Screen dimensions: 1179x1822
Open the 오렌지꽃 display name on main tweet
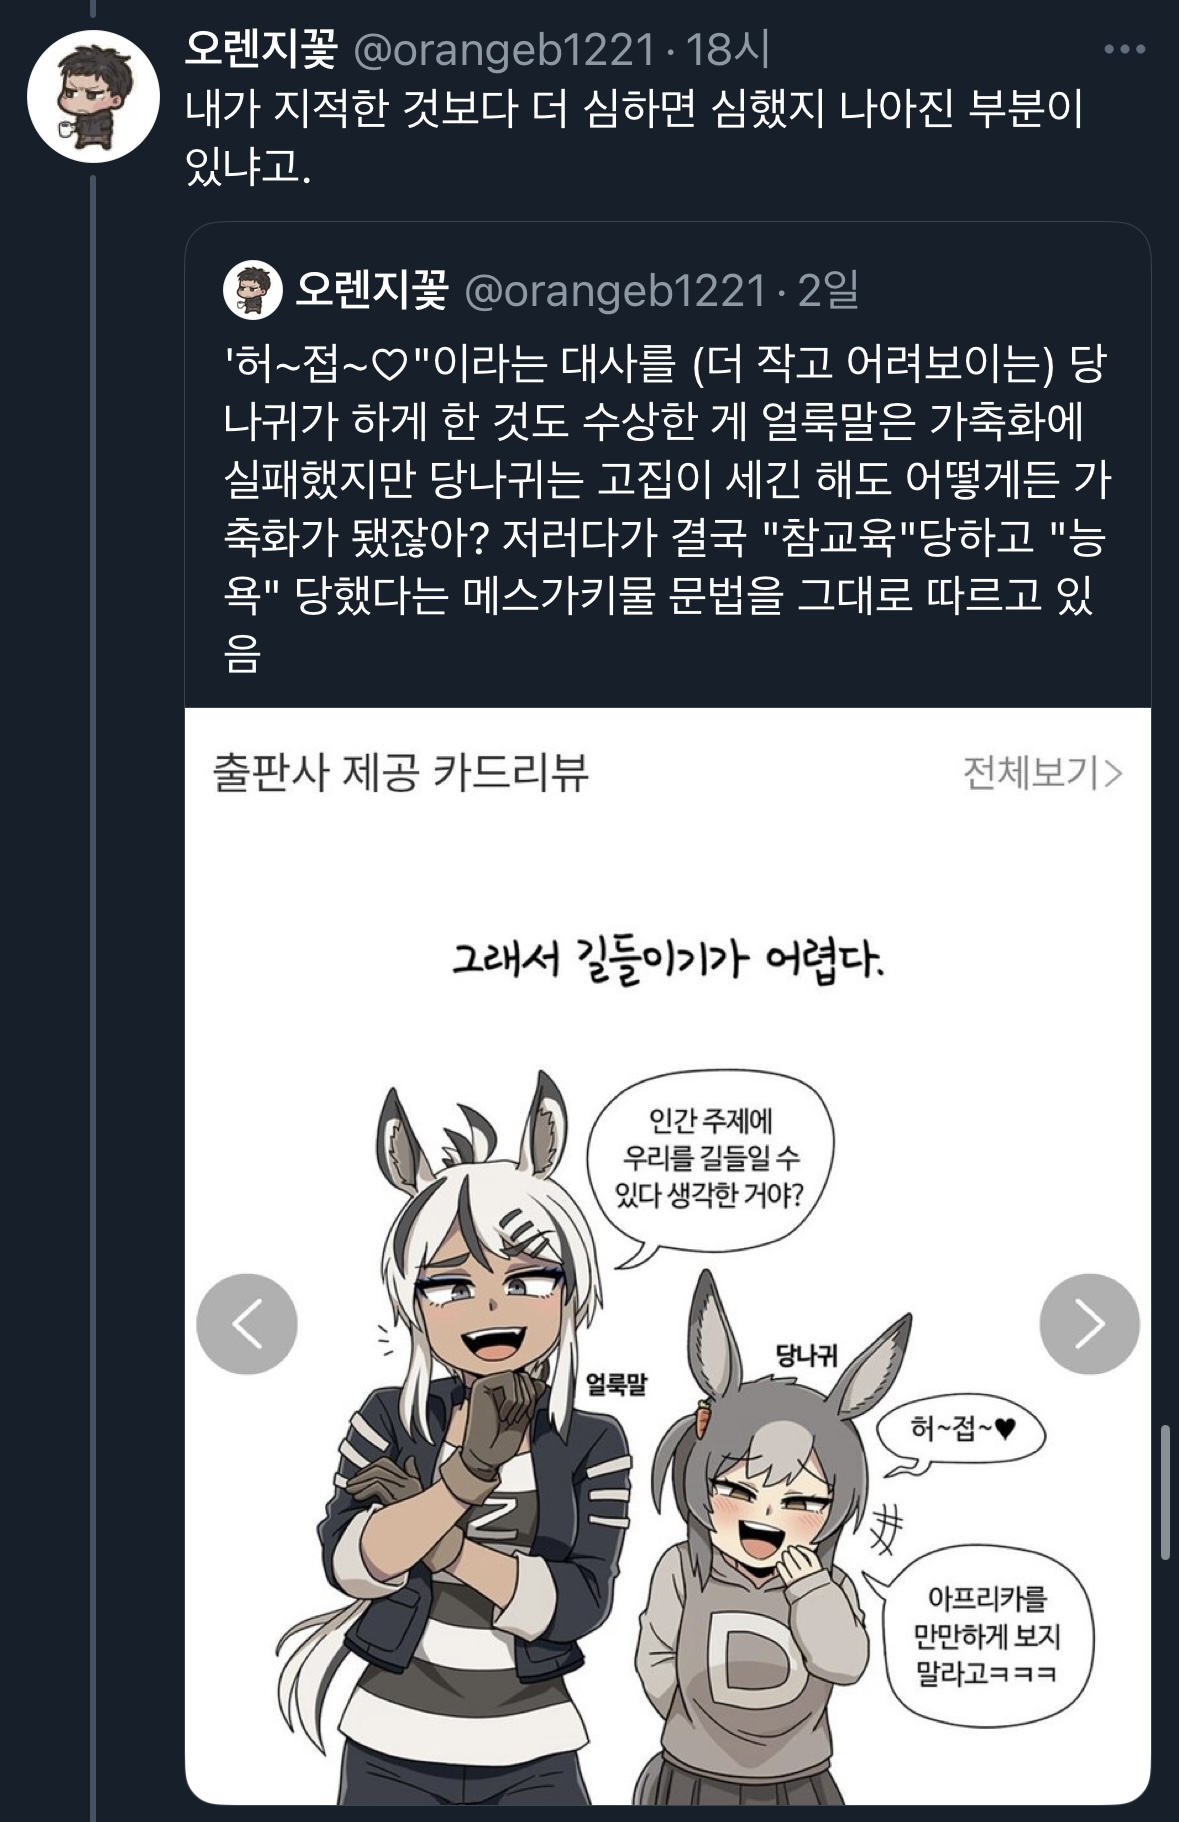[262, 49]
